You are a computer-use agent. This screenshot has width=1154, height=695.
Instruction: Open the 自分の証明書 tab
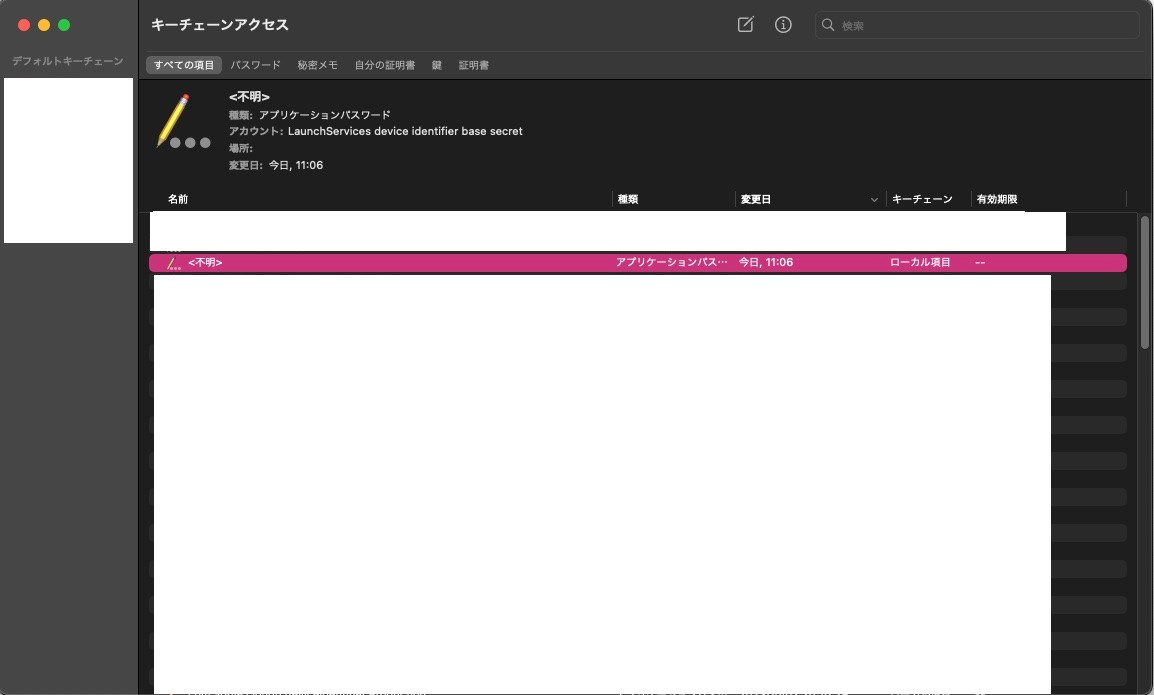(x=385, y=65)
